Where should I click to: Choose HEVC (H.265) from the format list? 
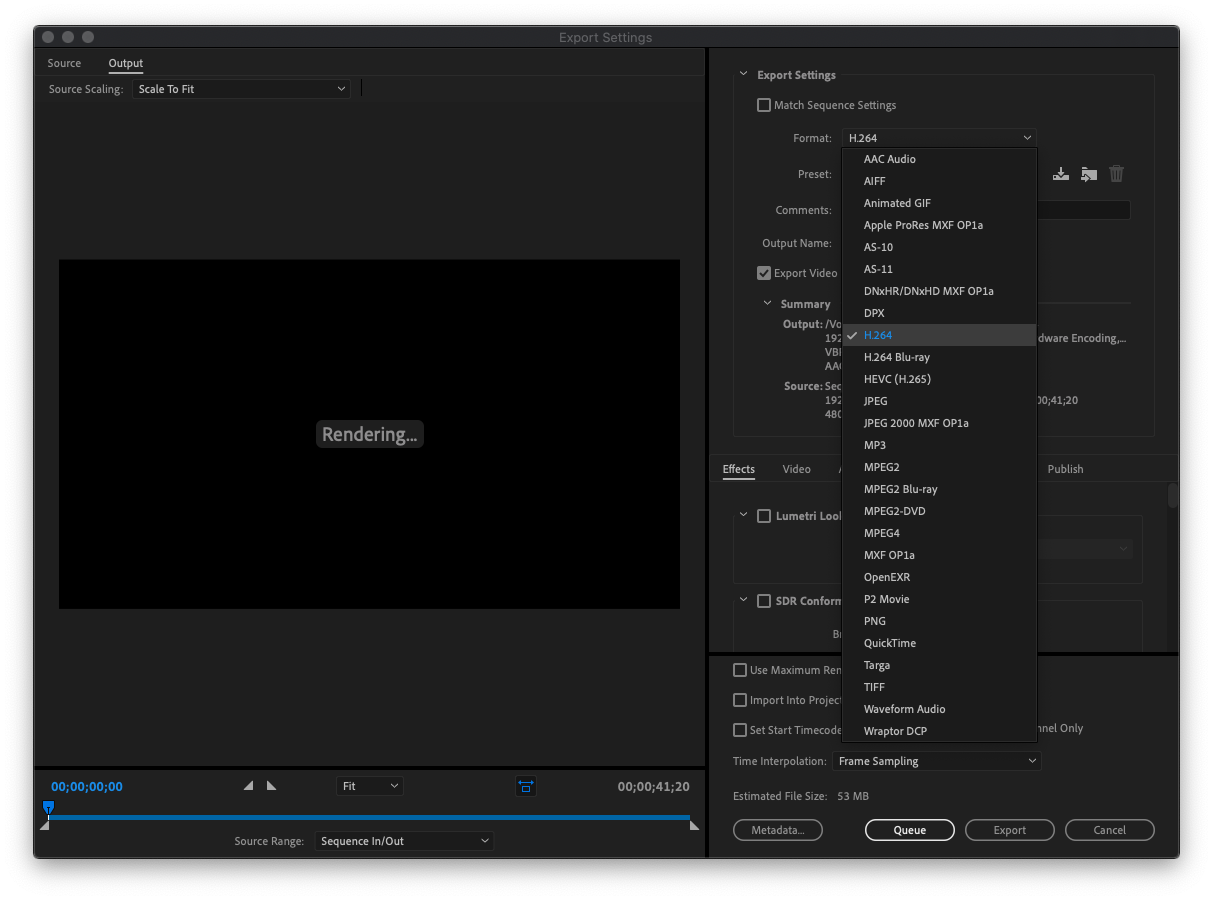point(897,379)
